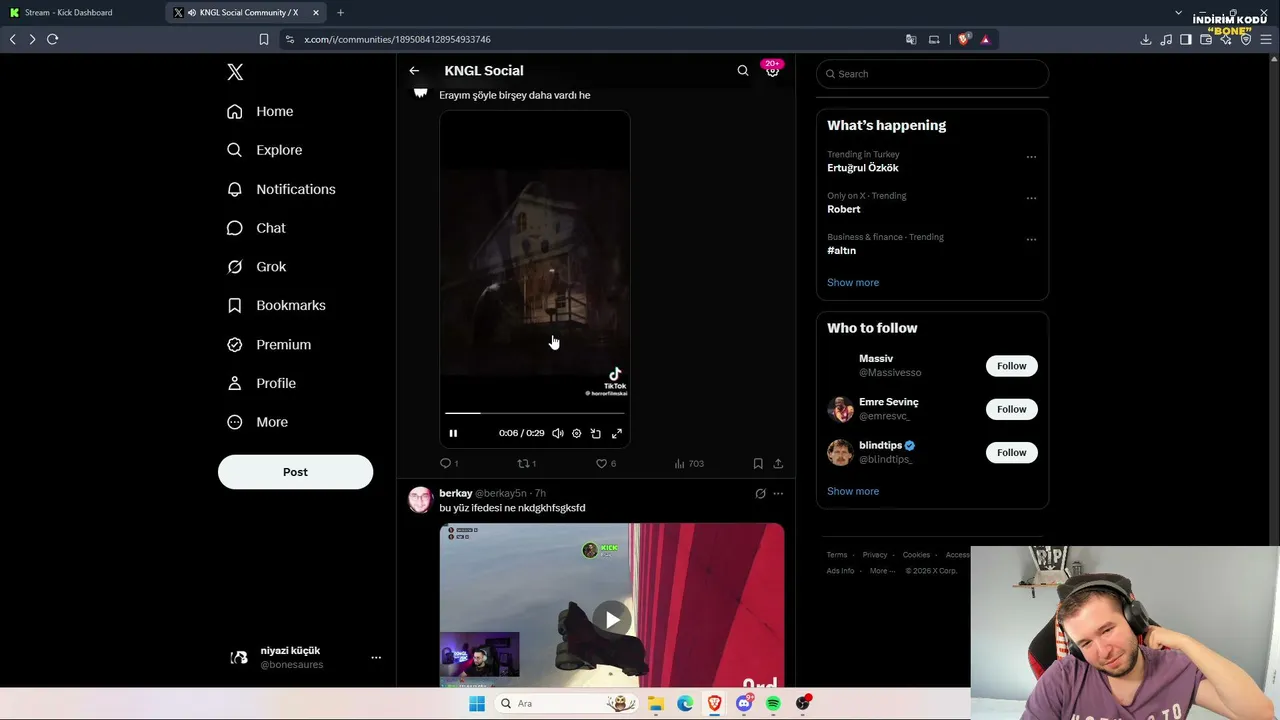Image resolution: width=1280 pixels, height=720 pixels.
Task: Open the Robert trending topic
Action: (x=843, y=209)
